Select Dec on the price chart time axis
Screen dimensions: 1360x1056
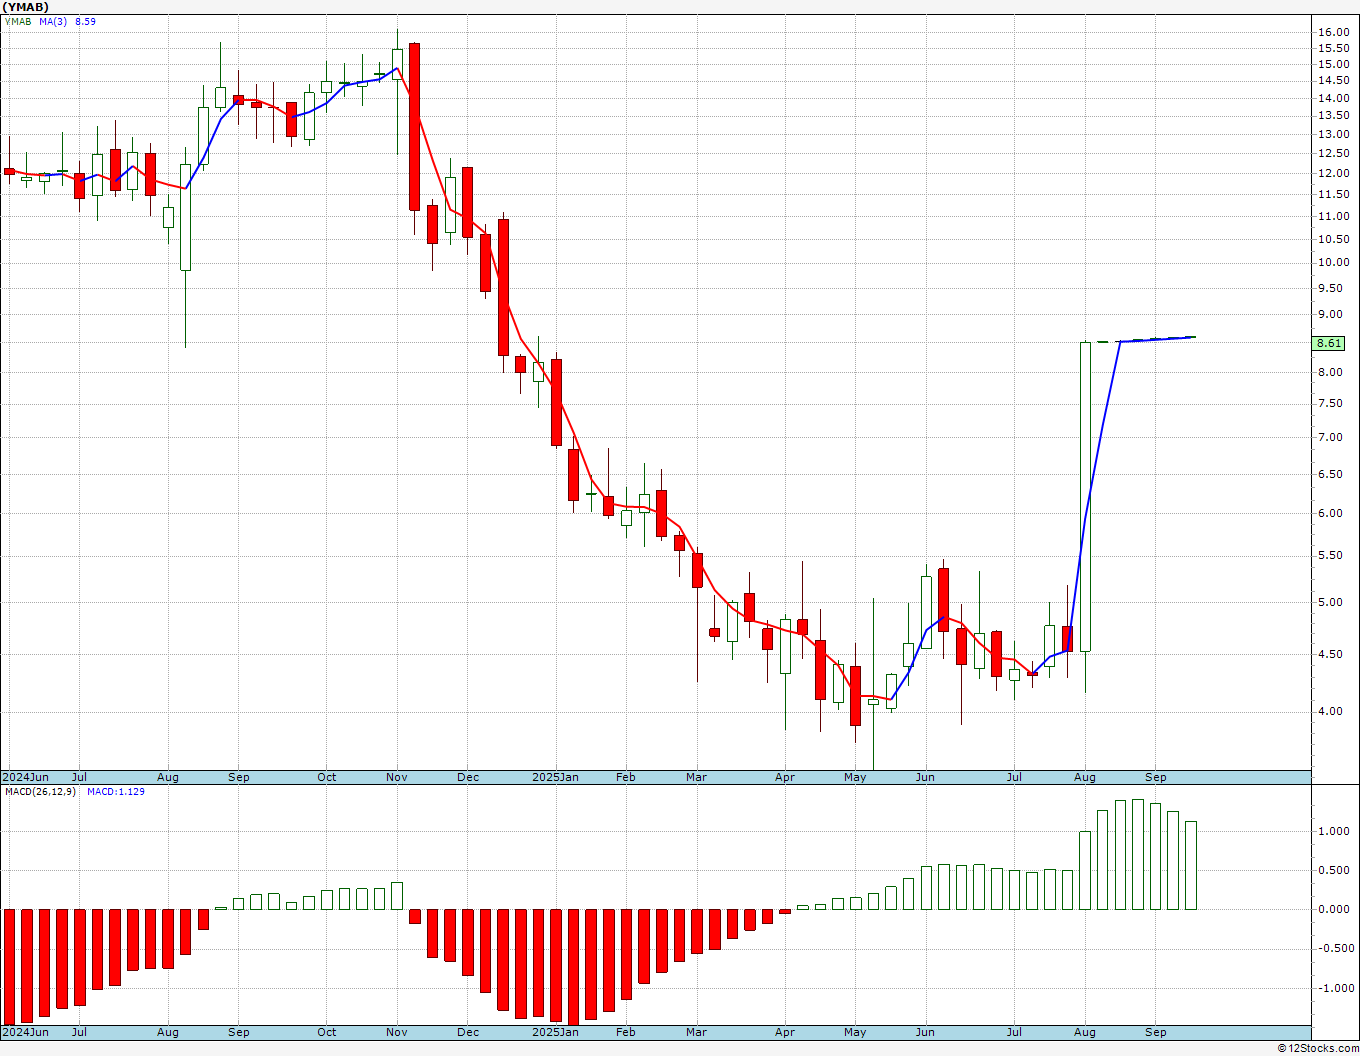tap(468, 777)
